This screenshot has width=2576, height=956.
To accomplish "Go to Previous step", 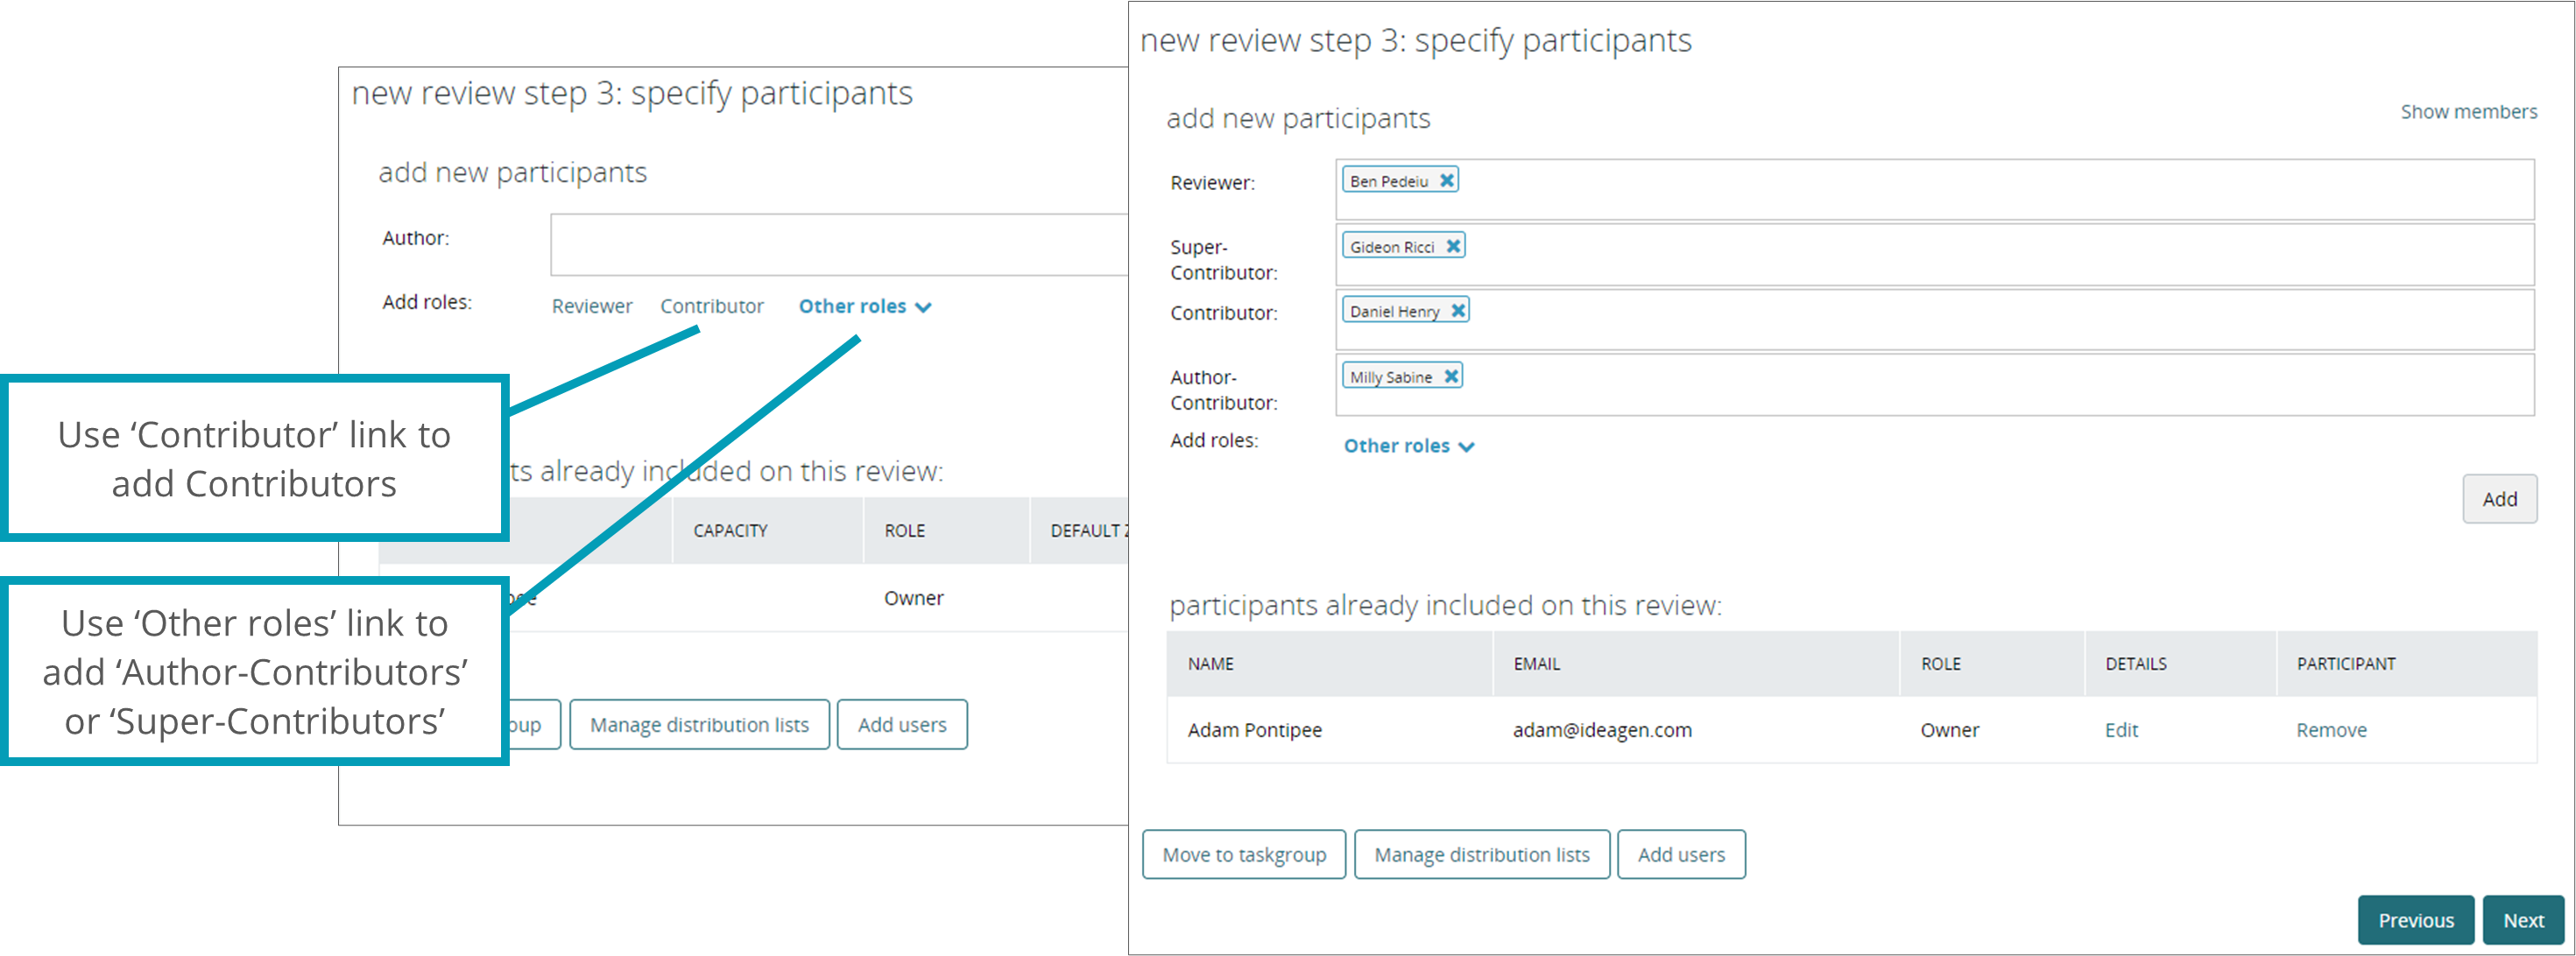I will (x=2416, y=920).
